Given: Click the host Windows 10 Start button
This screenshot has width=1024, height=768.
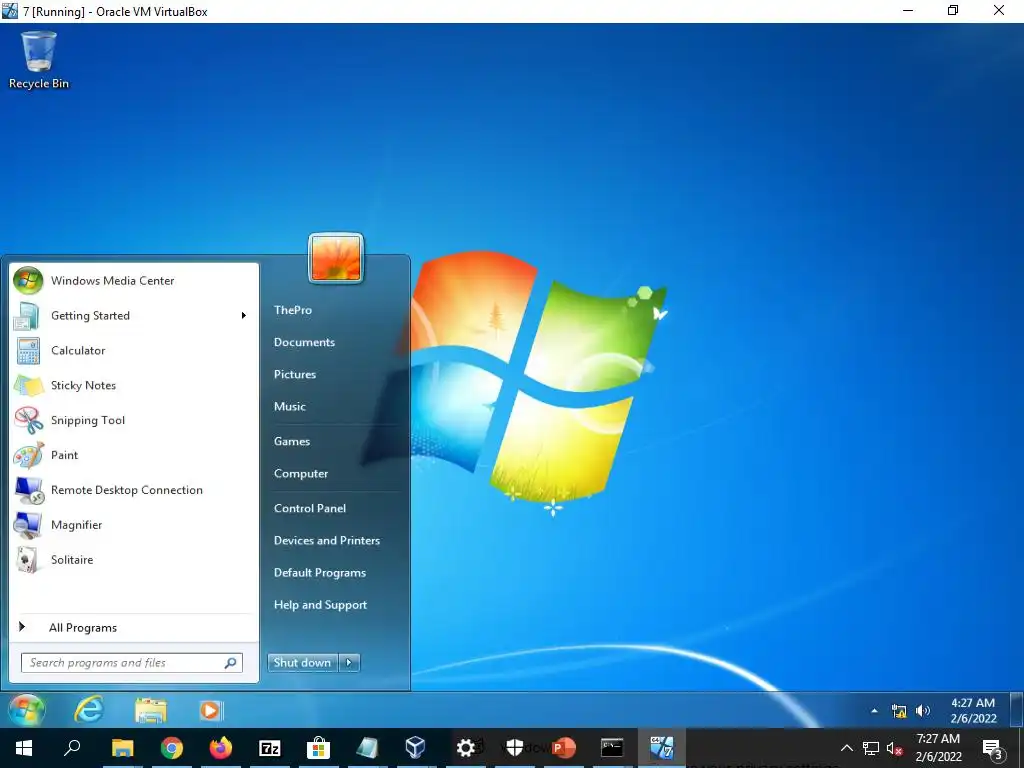Looking at the screenshot, I should pyautogui.click(x=24, y=748).
